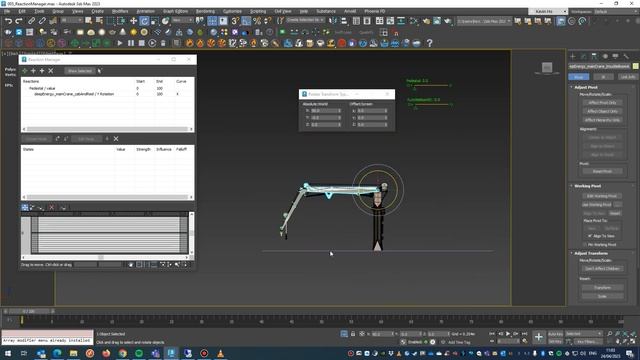The height and width of the screenshot is (360, 640).
Task: Open the Utilities wrench tab in command panel
Action: [626, 56]
